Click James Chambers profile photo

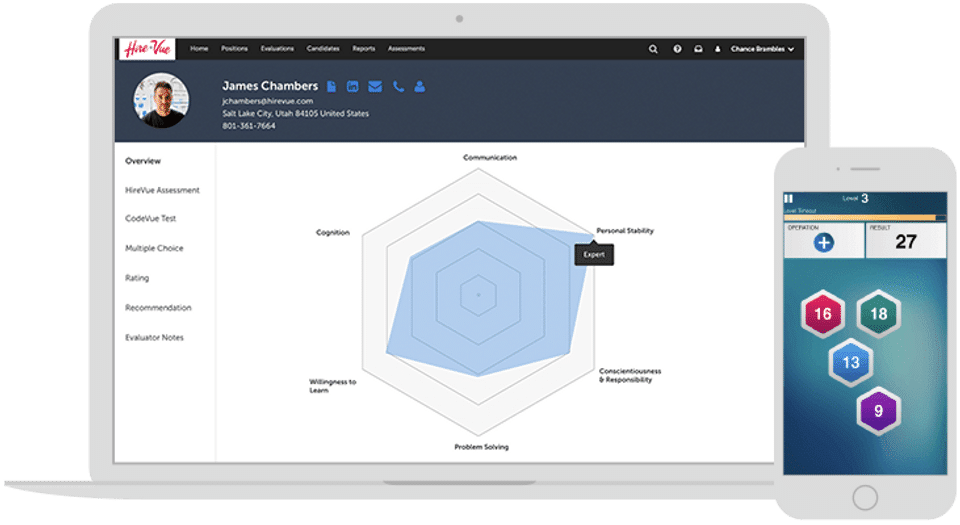click(x=161, y=100)
